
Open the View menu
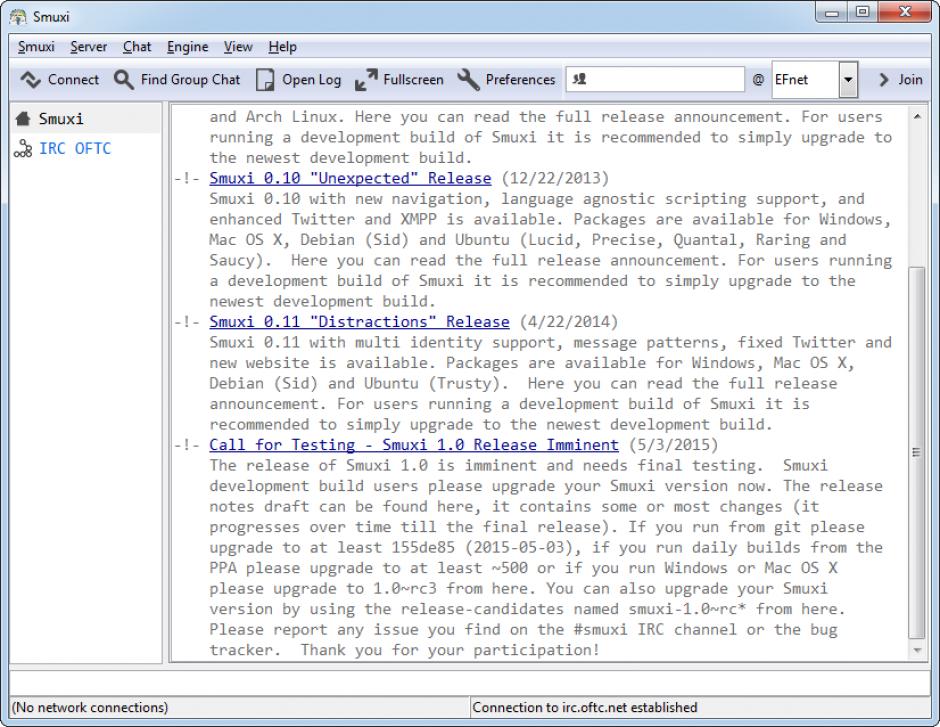coord(238,47)
